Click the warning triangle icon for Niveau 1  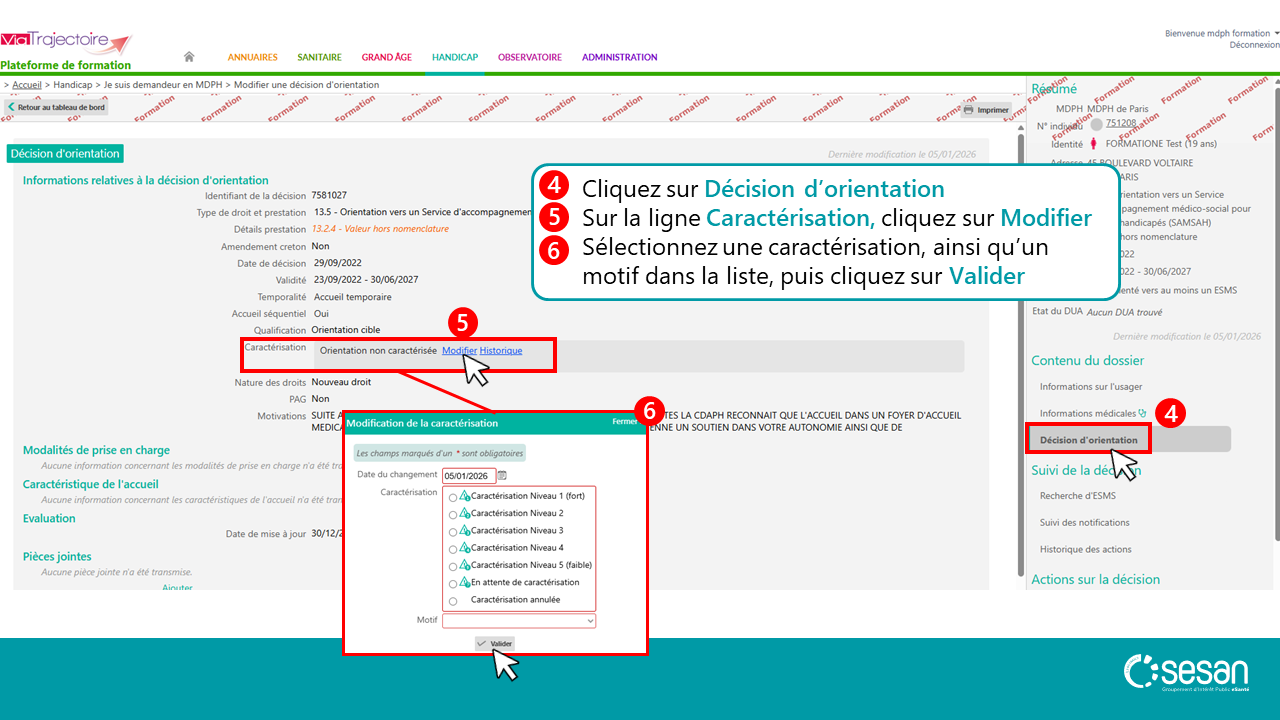pos(464,496)
